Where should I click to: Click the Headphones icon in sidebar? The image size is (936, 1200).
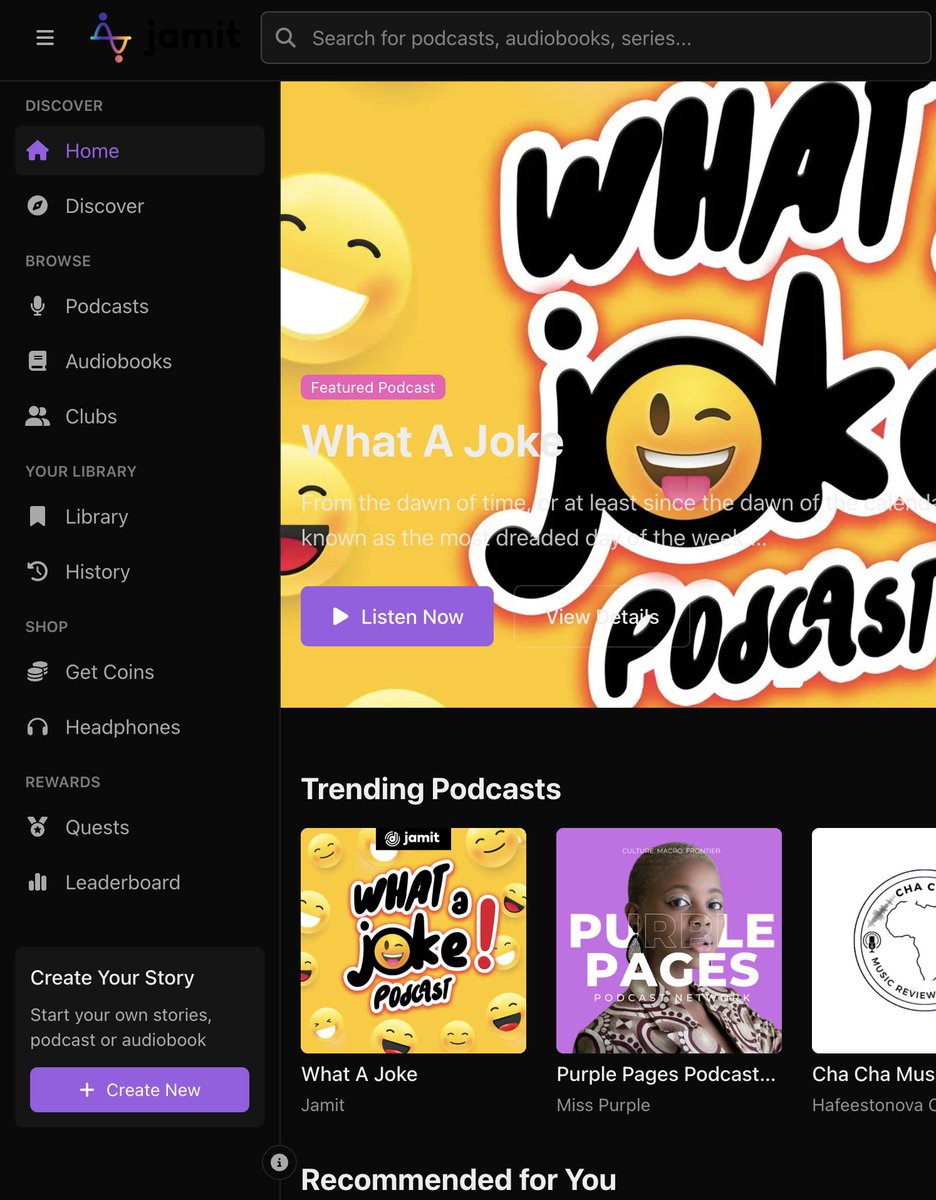pos(38,727)
